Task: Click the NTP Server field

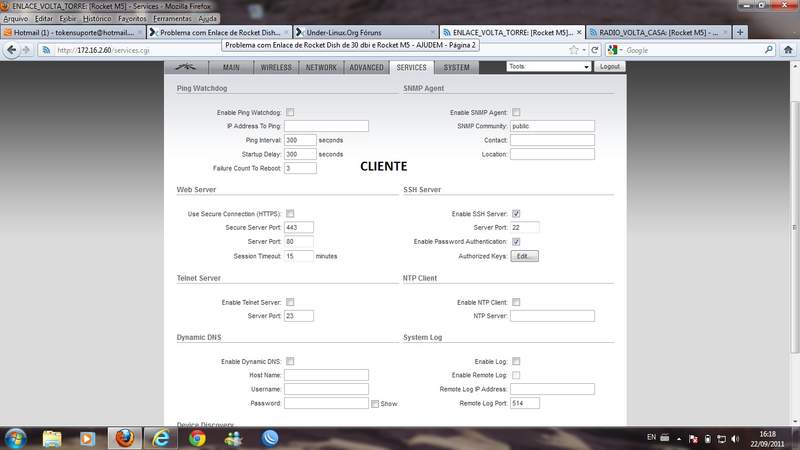Action: click(552, 316)
